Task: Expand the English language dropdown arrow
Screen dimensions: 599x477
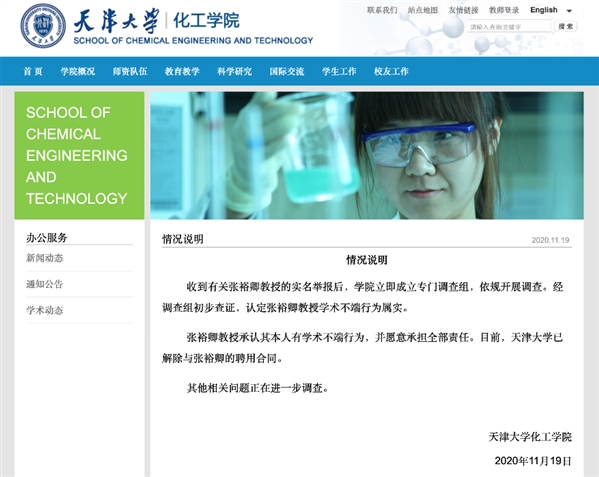Action: point(569,11)
